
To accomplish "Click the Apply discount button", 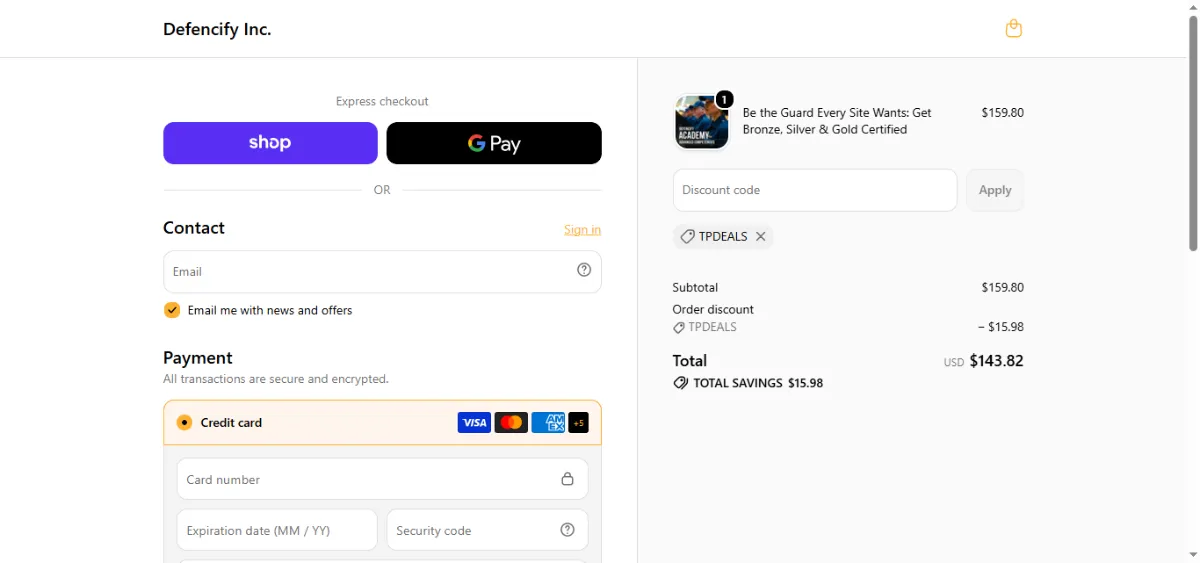I will (995, 190).
